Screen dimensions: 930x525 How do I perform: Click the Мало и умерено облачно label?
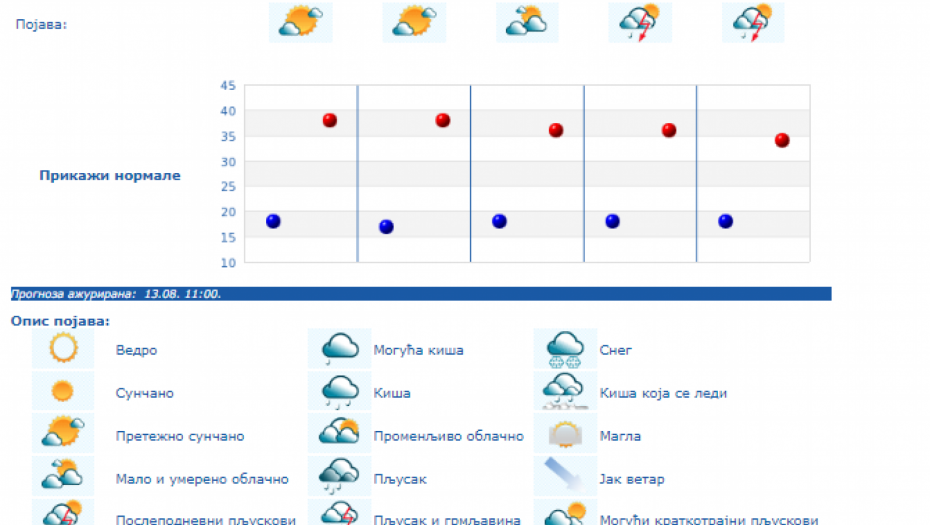point(202,480)
